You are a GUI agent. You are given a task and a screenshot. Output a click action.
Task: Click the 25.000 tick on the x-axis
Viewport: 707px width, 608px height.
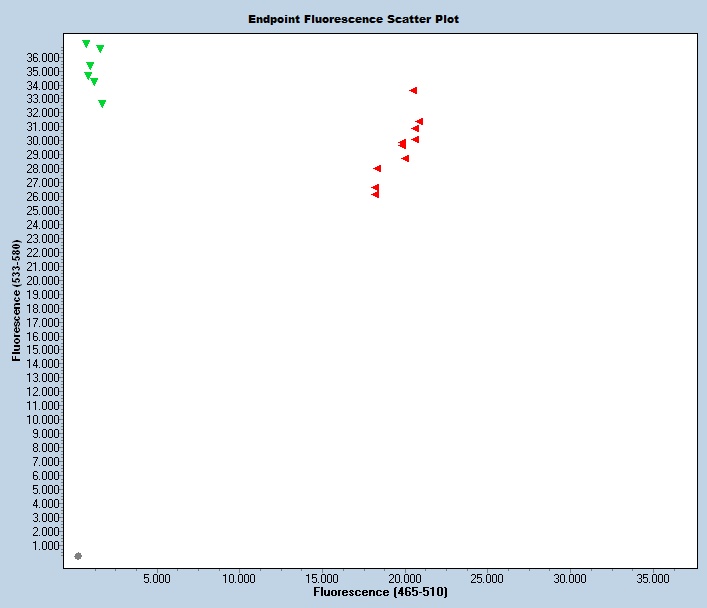coord(487,579)
